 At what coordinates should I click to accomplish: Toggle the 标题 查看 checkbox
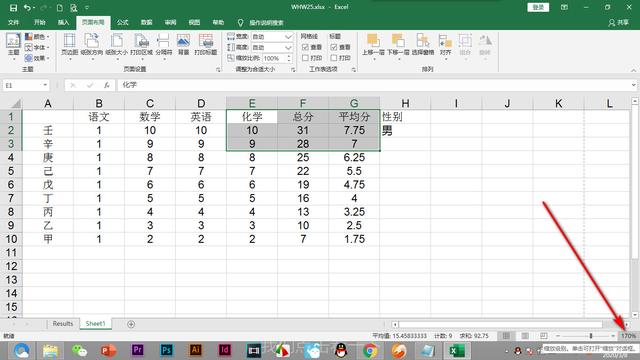[x=333, y=47]
